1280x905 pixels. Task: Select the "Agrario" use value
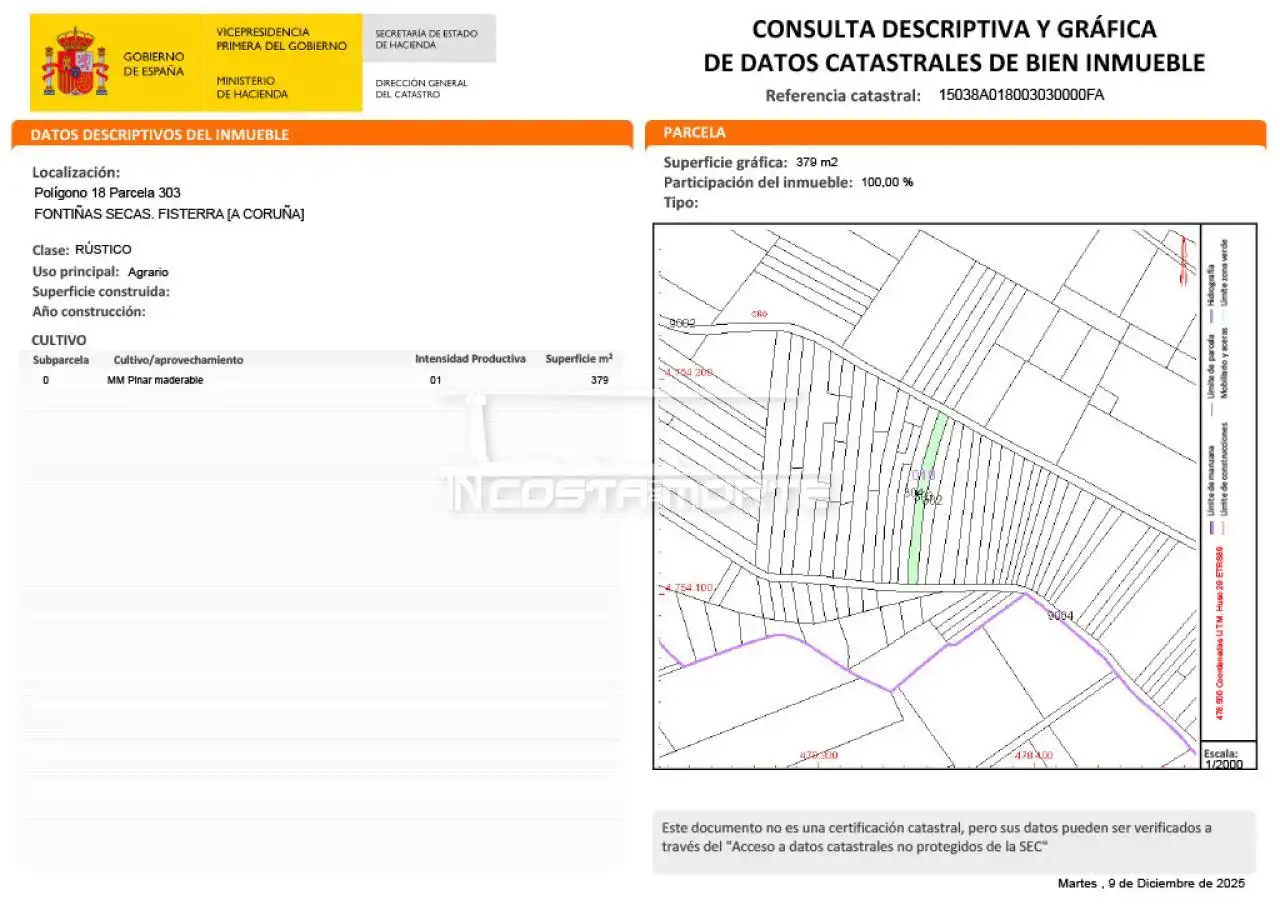[149, 272]
